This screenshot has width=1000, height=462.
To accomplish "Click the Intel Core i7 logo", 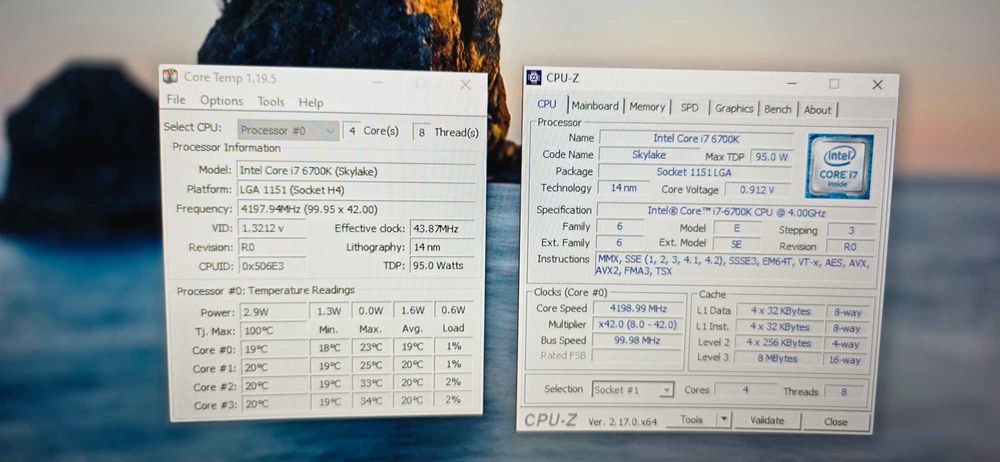I will pyautogui.click(x=839, y=166).
